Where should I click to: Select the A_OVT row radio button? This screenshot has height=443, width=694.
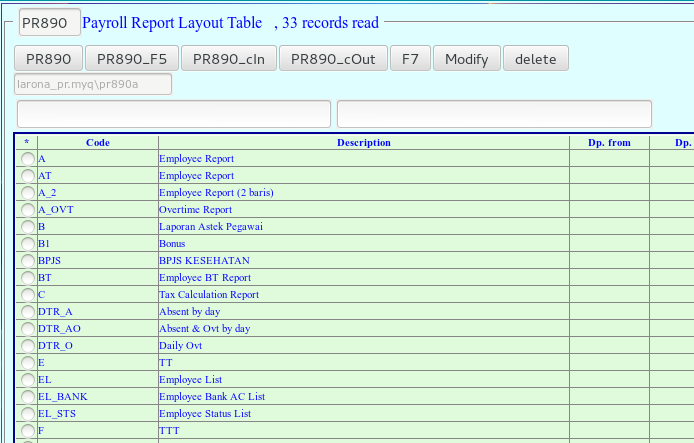pyautogui.click(x=27, y=210)
